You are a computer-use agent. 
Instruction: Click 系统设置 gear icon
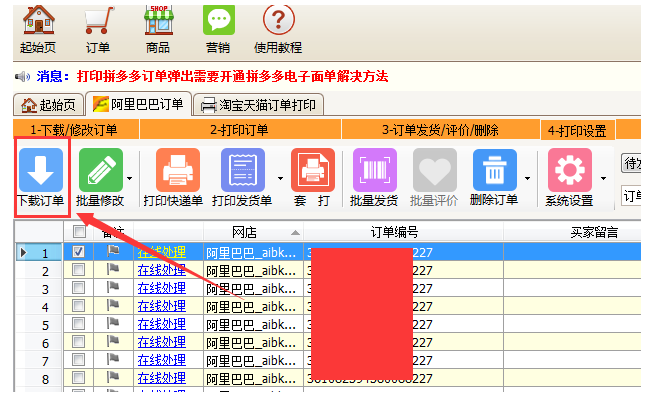pyautogui.click(x=570, y=170)
